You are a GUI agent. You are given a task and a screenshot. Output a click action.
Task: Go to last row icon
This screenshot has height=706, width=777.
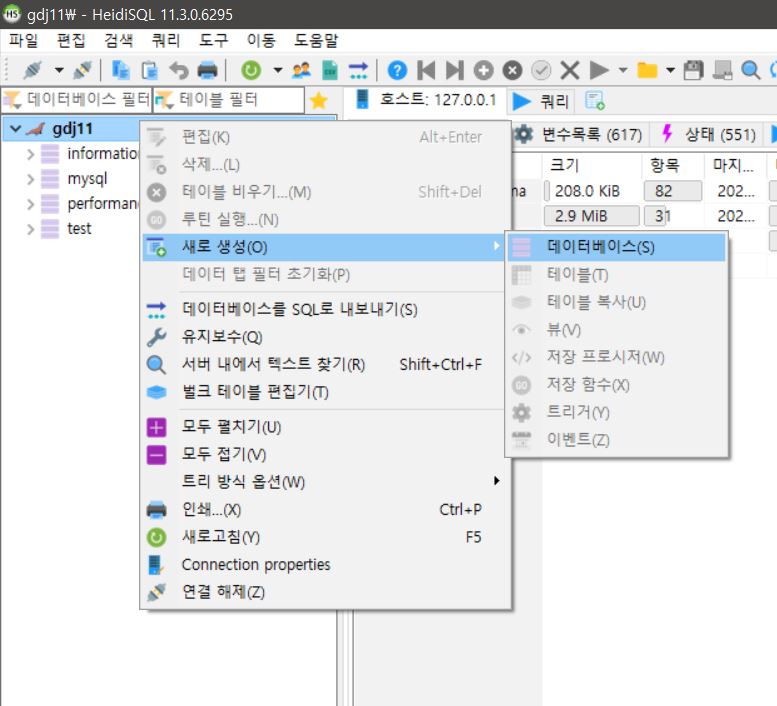[x=455, y=70]
